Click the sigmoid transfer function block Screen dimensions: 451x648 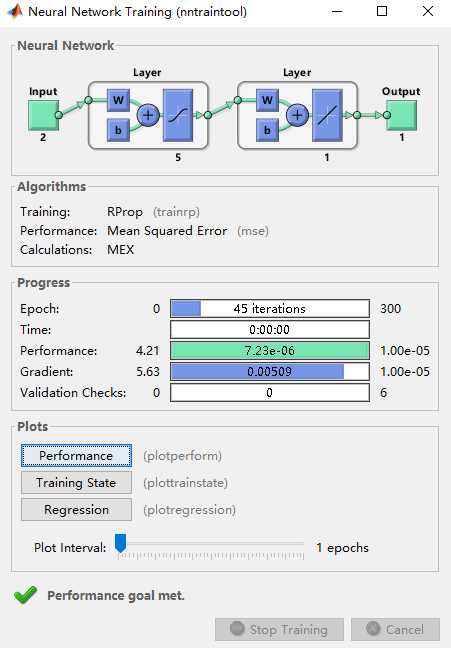coord(178,115)
